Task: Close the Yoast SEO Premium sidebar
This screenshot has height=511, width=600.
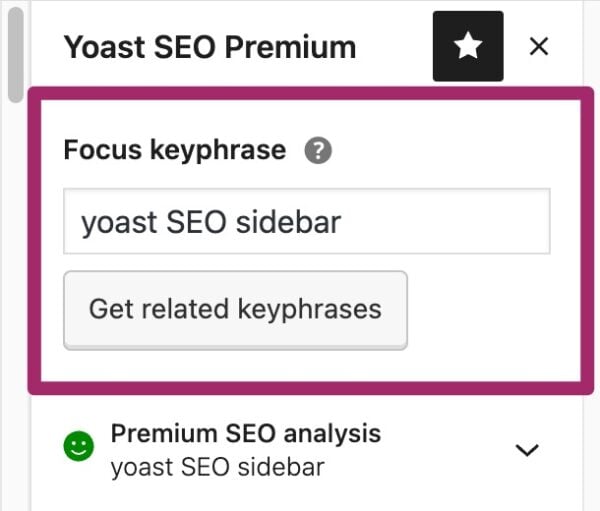Action: point(539,47)
